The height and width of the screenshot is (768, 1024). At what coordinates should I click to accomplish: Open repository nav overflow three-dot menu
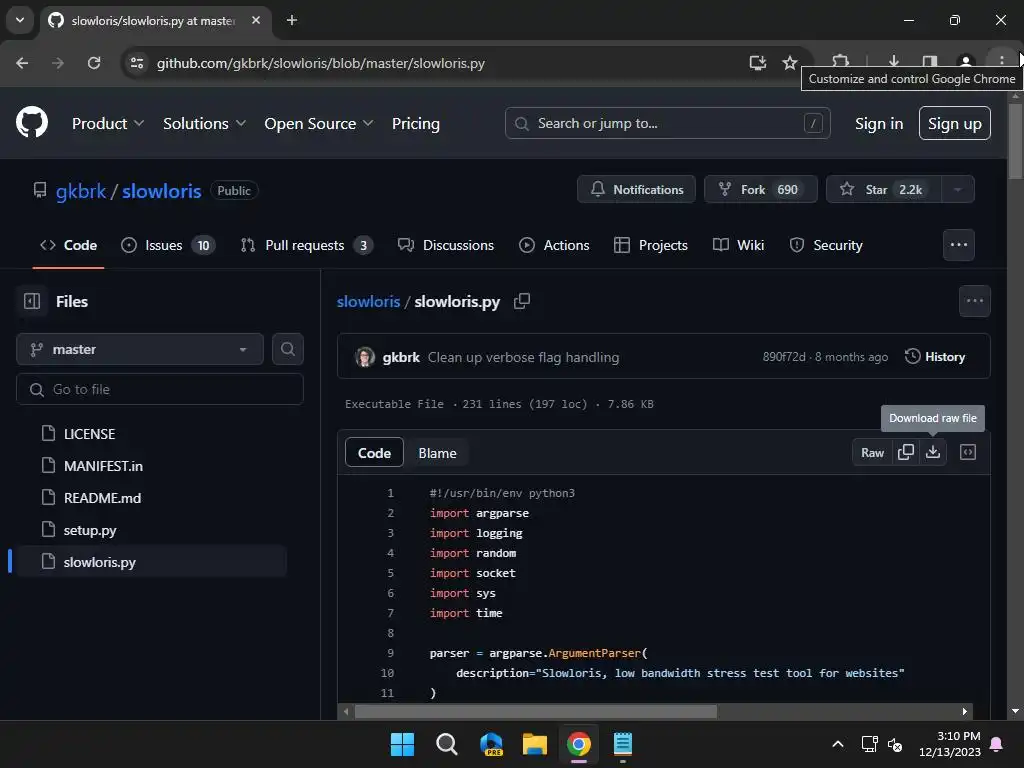tap(959, 245)
